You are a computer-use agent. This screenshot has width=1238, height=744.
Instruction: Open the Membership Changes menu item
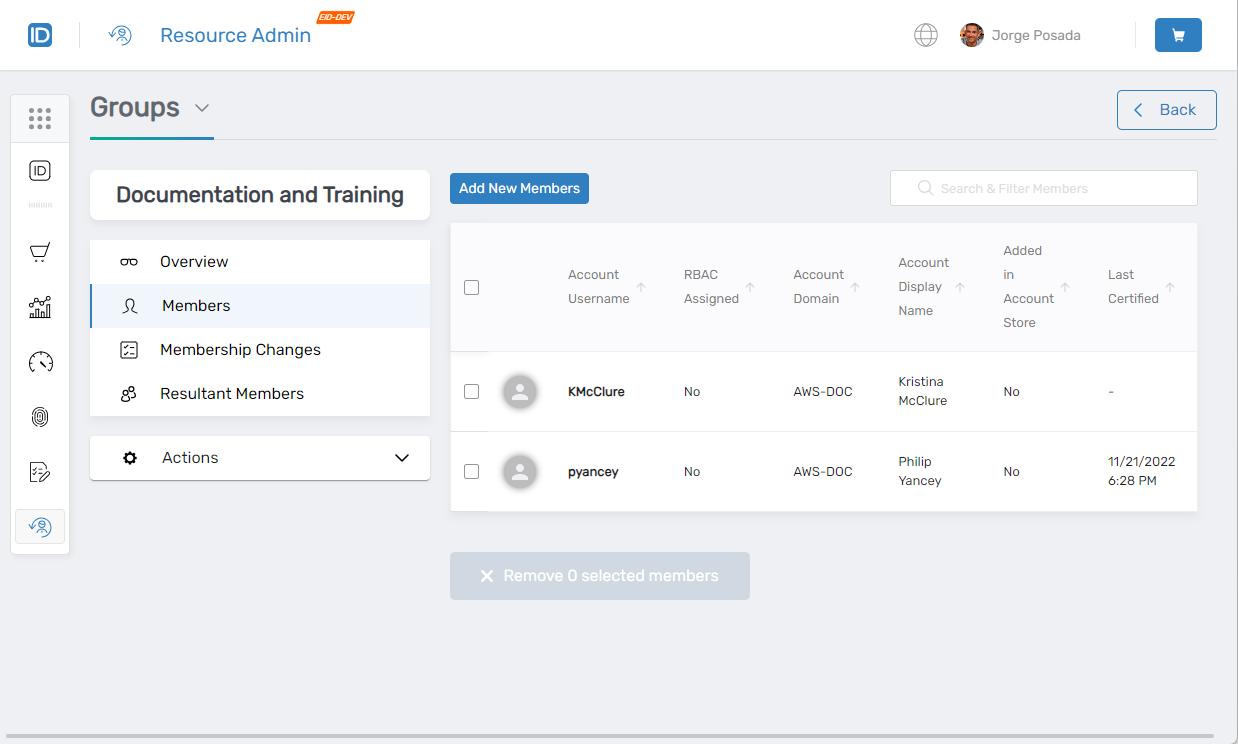tap(240, 350)
